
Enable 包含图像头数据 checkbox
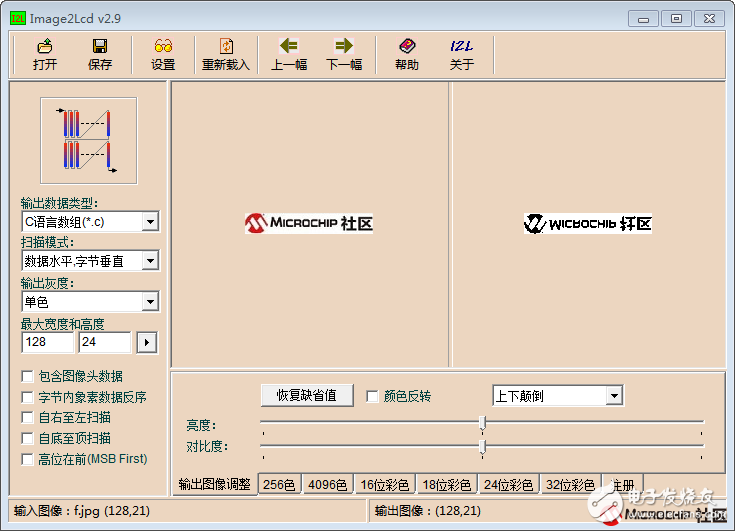pos(27,377)
